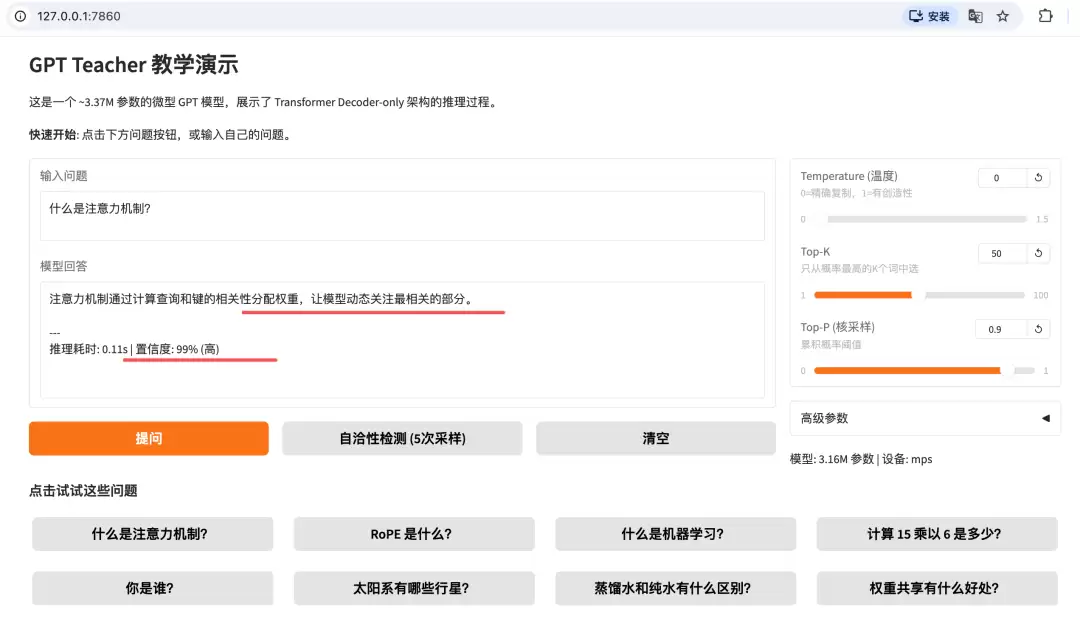Open the translate page icon
Image resolution: width=1080 pixels, height=624 pixels.
(x=975, y=16)
